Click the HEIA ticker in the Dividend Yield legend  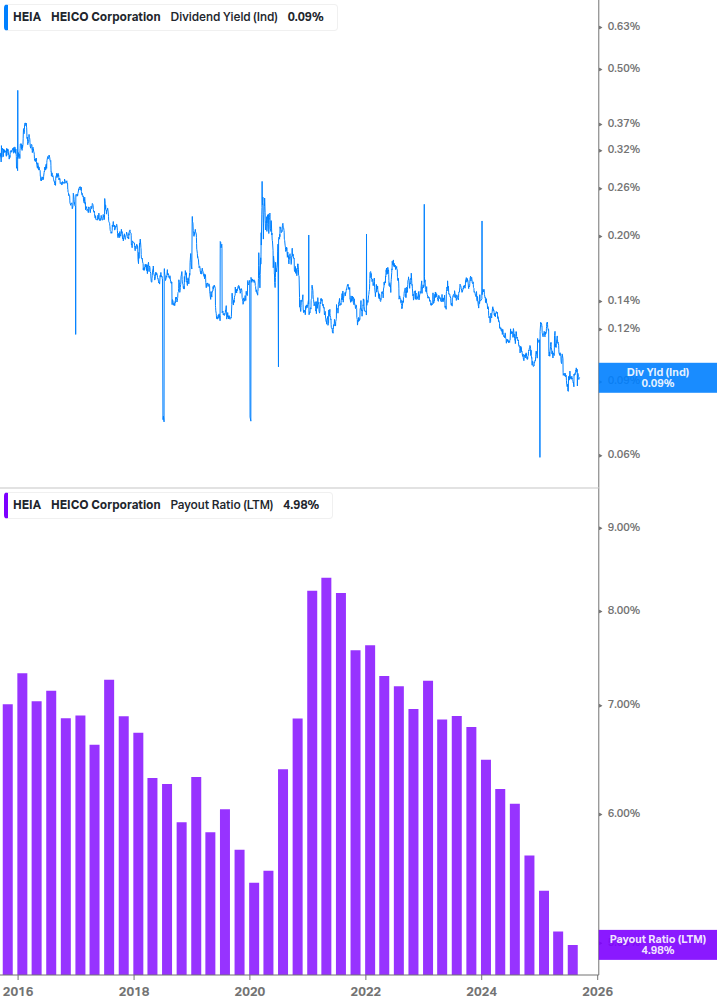27,17
